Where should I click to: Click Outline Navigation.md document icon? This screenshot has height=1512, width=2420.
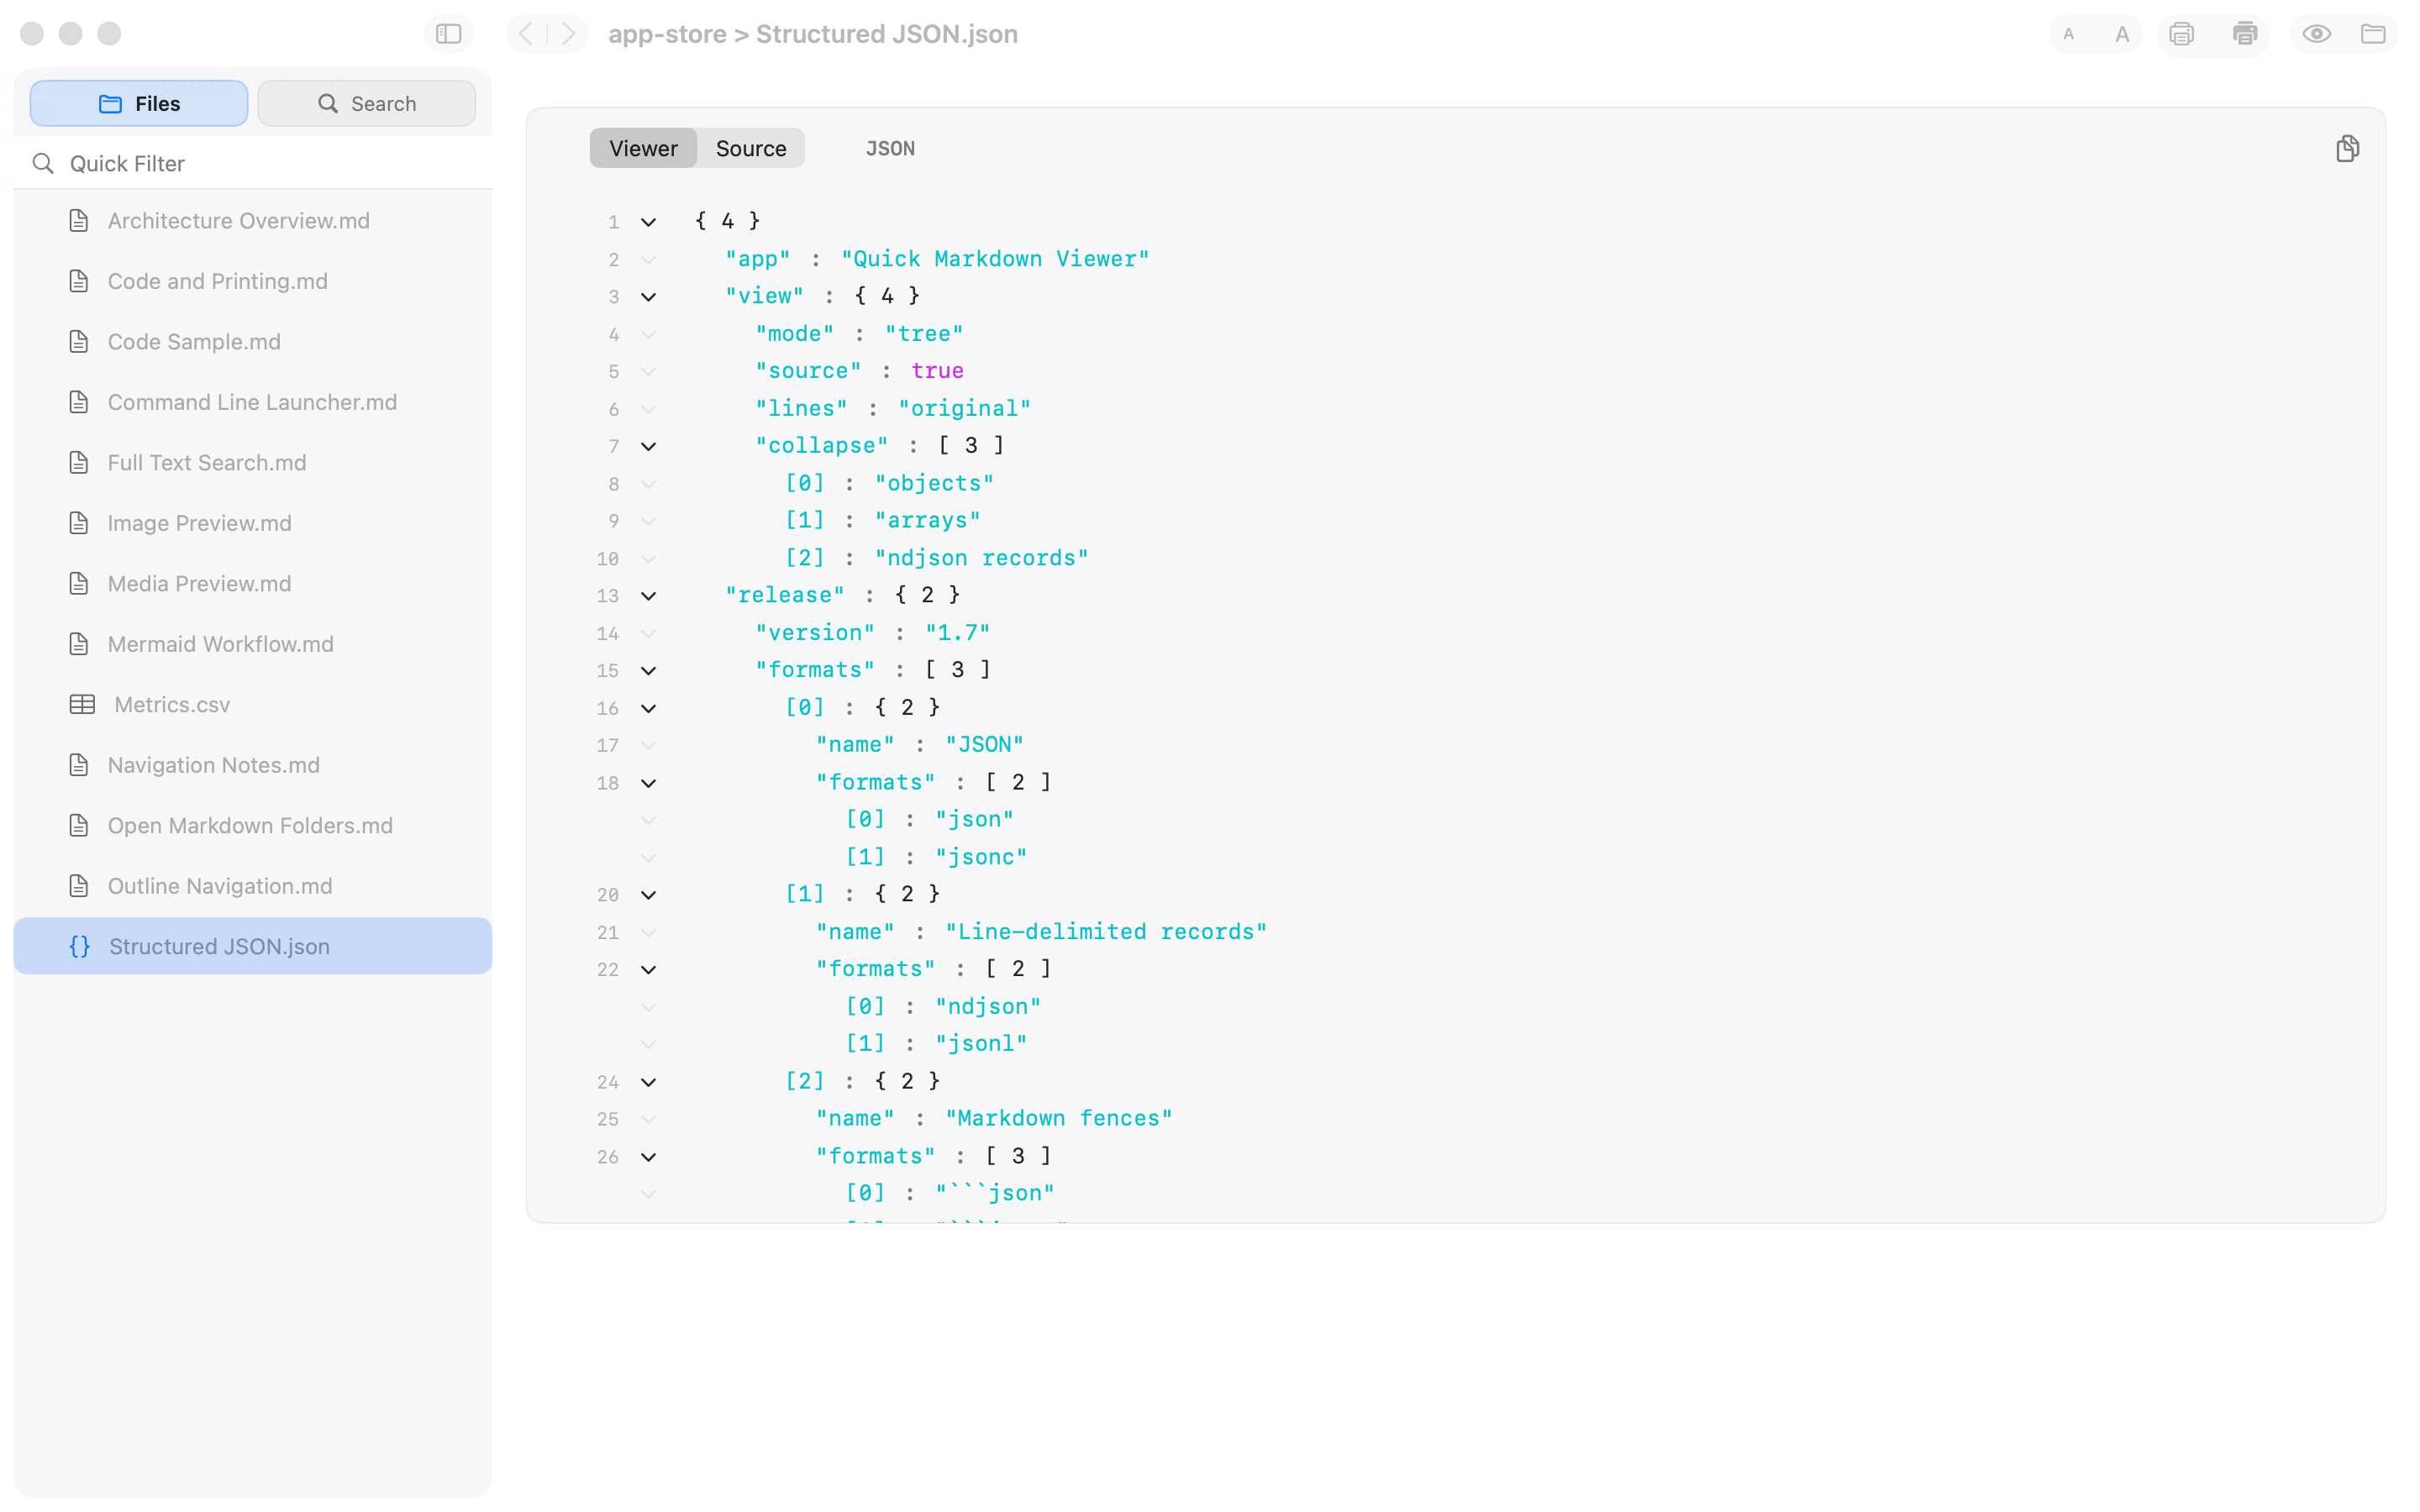pos(79,886)
